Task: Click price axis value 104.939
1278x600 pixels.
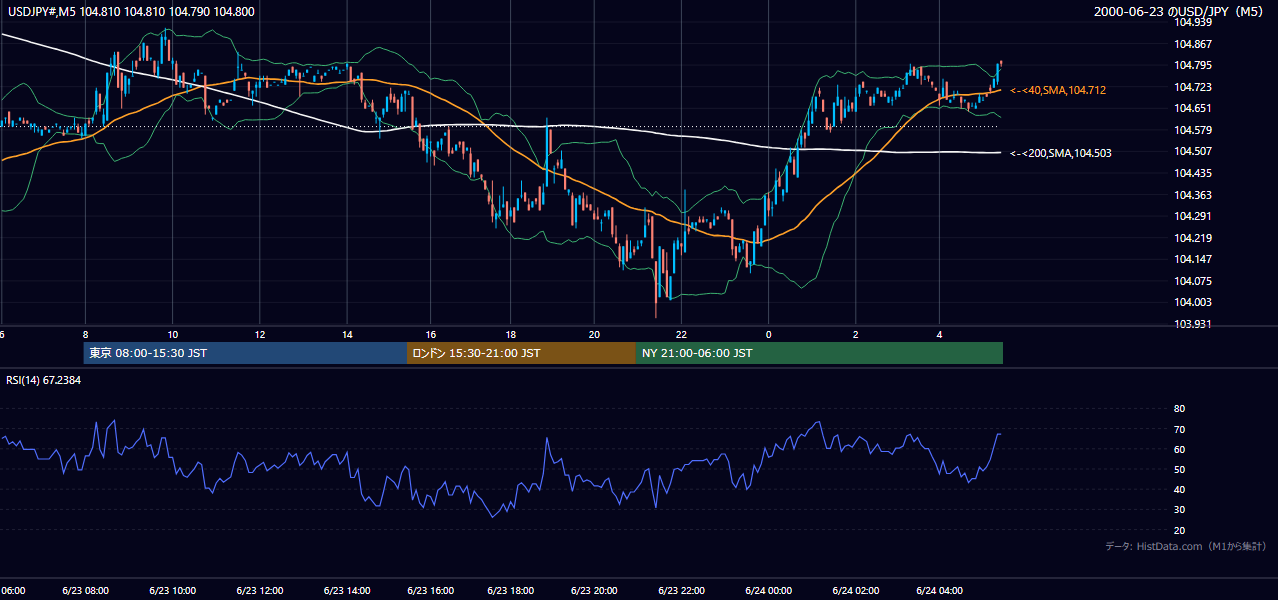Action: [x=1193, y=22]
